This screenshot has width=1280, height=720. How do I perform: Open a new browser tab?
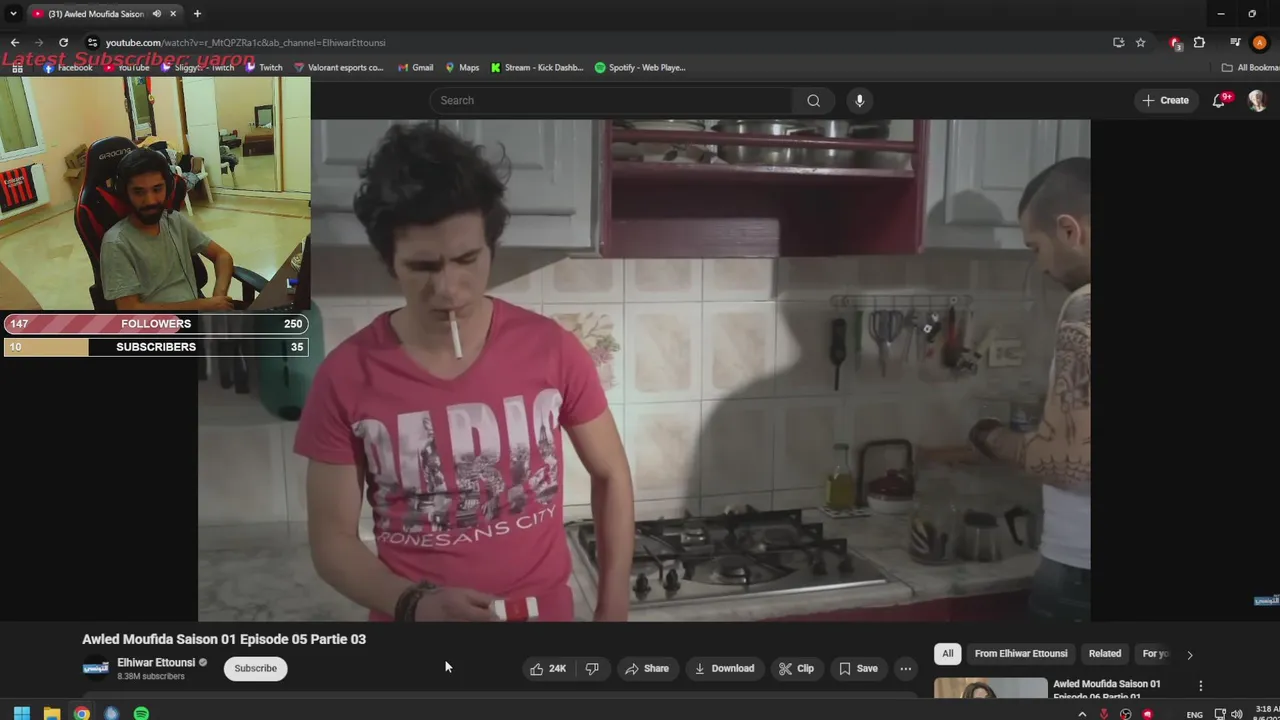(x=197, y=14)
